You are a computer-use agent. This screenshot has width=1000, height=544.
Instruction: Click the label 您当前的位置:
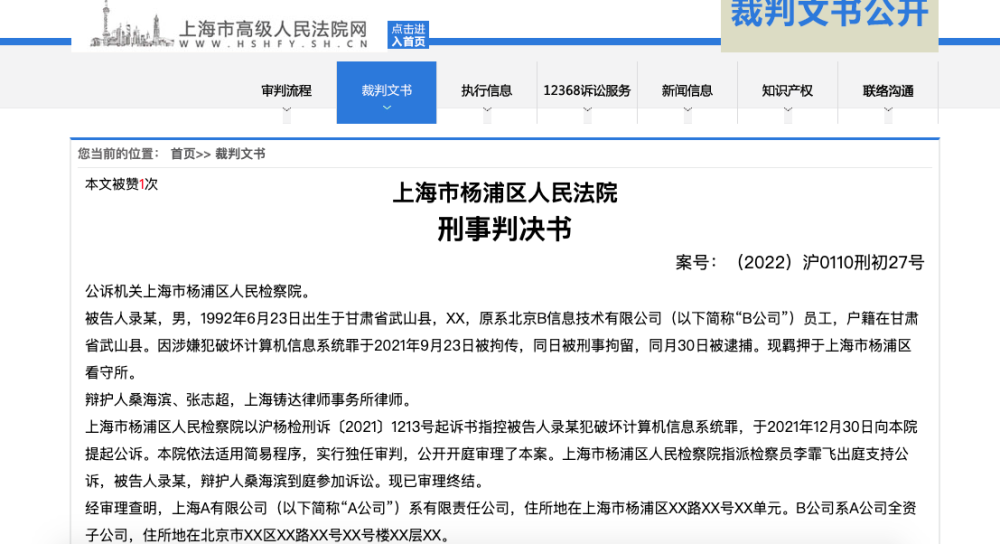(x=119, y=154)
